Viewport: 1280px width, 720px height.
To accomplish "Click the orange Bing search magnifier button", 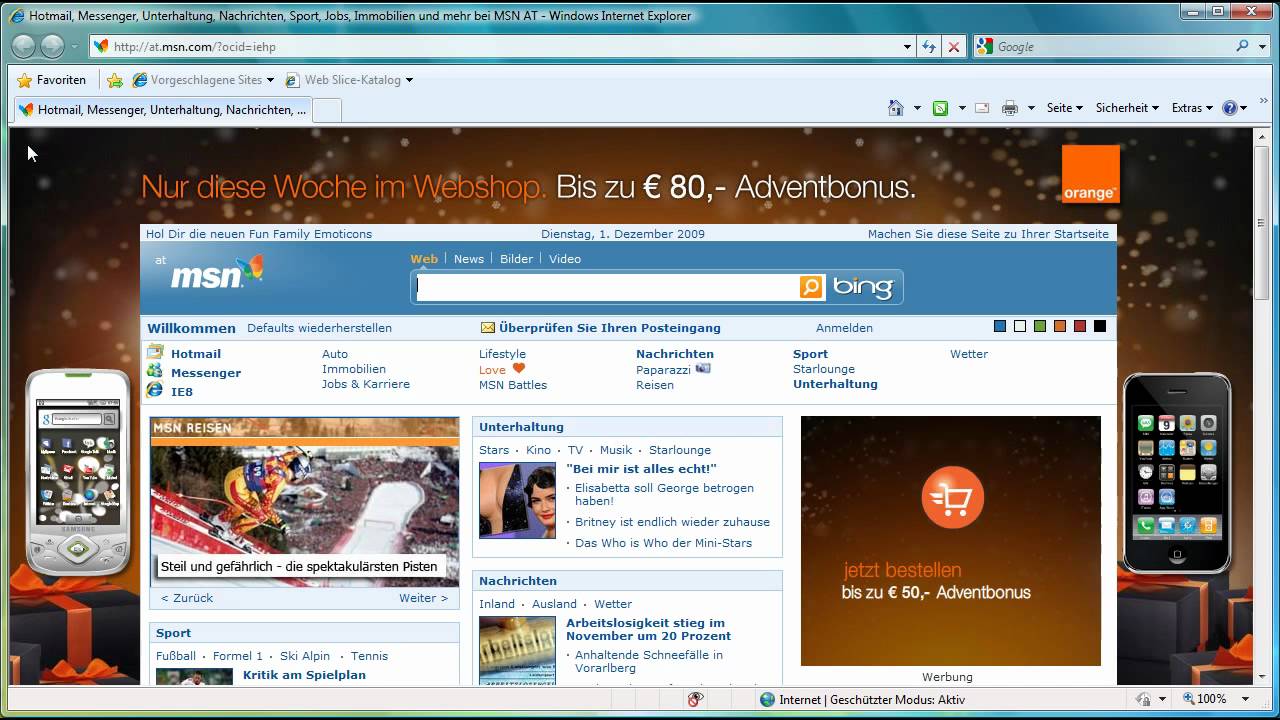I will [x=811, y=287].
